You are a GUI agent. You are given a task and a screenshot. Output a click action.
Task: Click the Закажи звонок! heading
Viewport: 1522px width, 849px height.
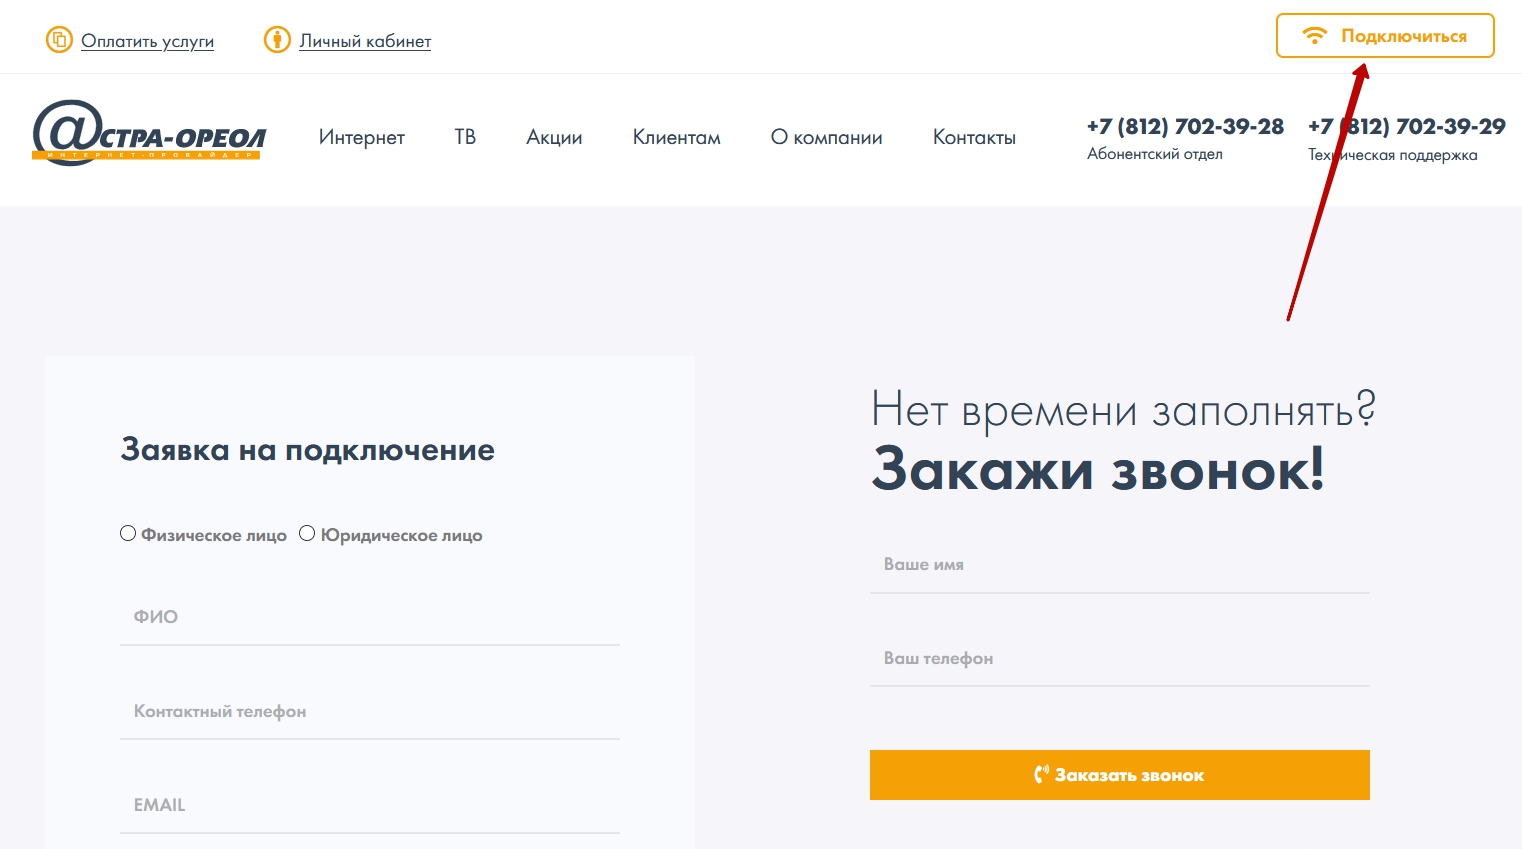click(1098, 468)
